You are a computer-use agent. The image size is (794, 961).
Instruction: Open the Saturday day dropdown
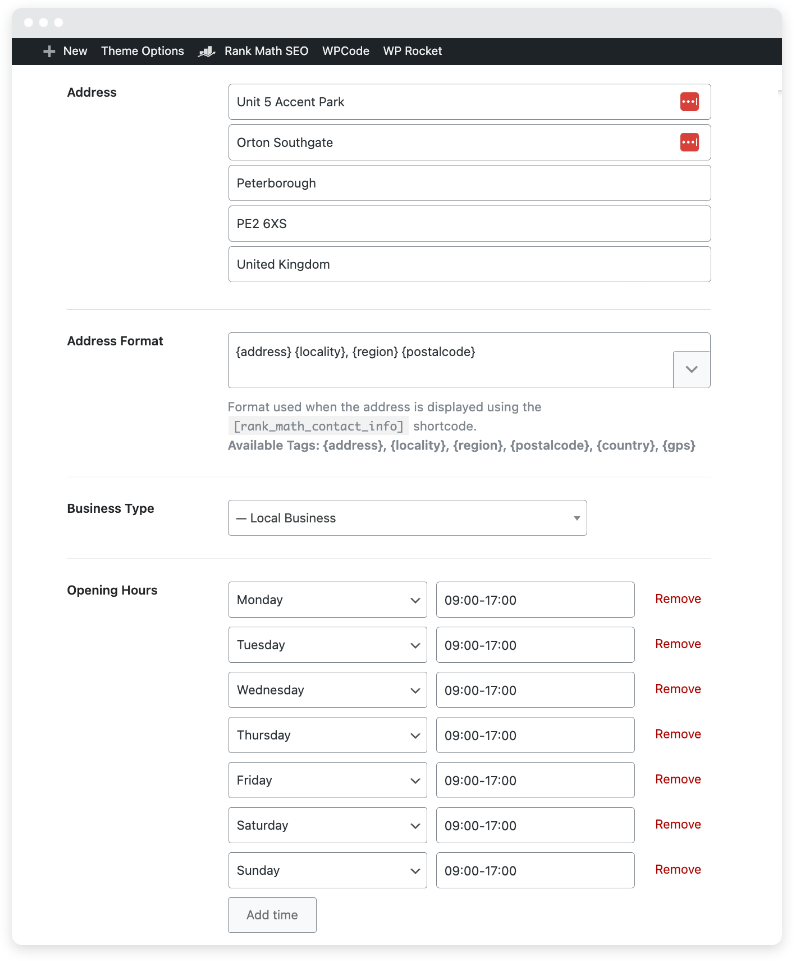[327, 825]
